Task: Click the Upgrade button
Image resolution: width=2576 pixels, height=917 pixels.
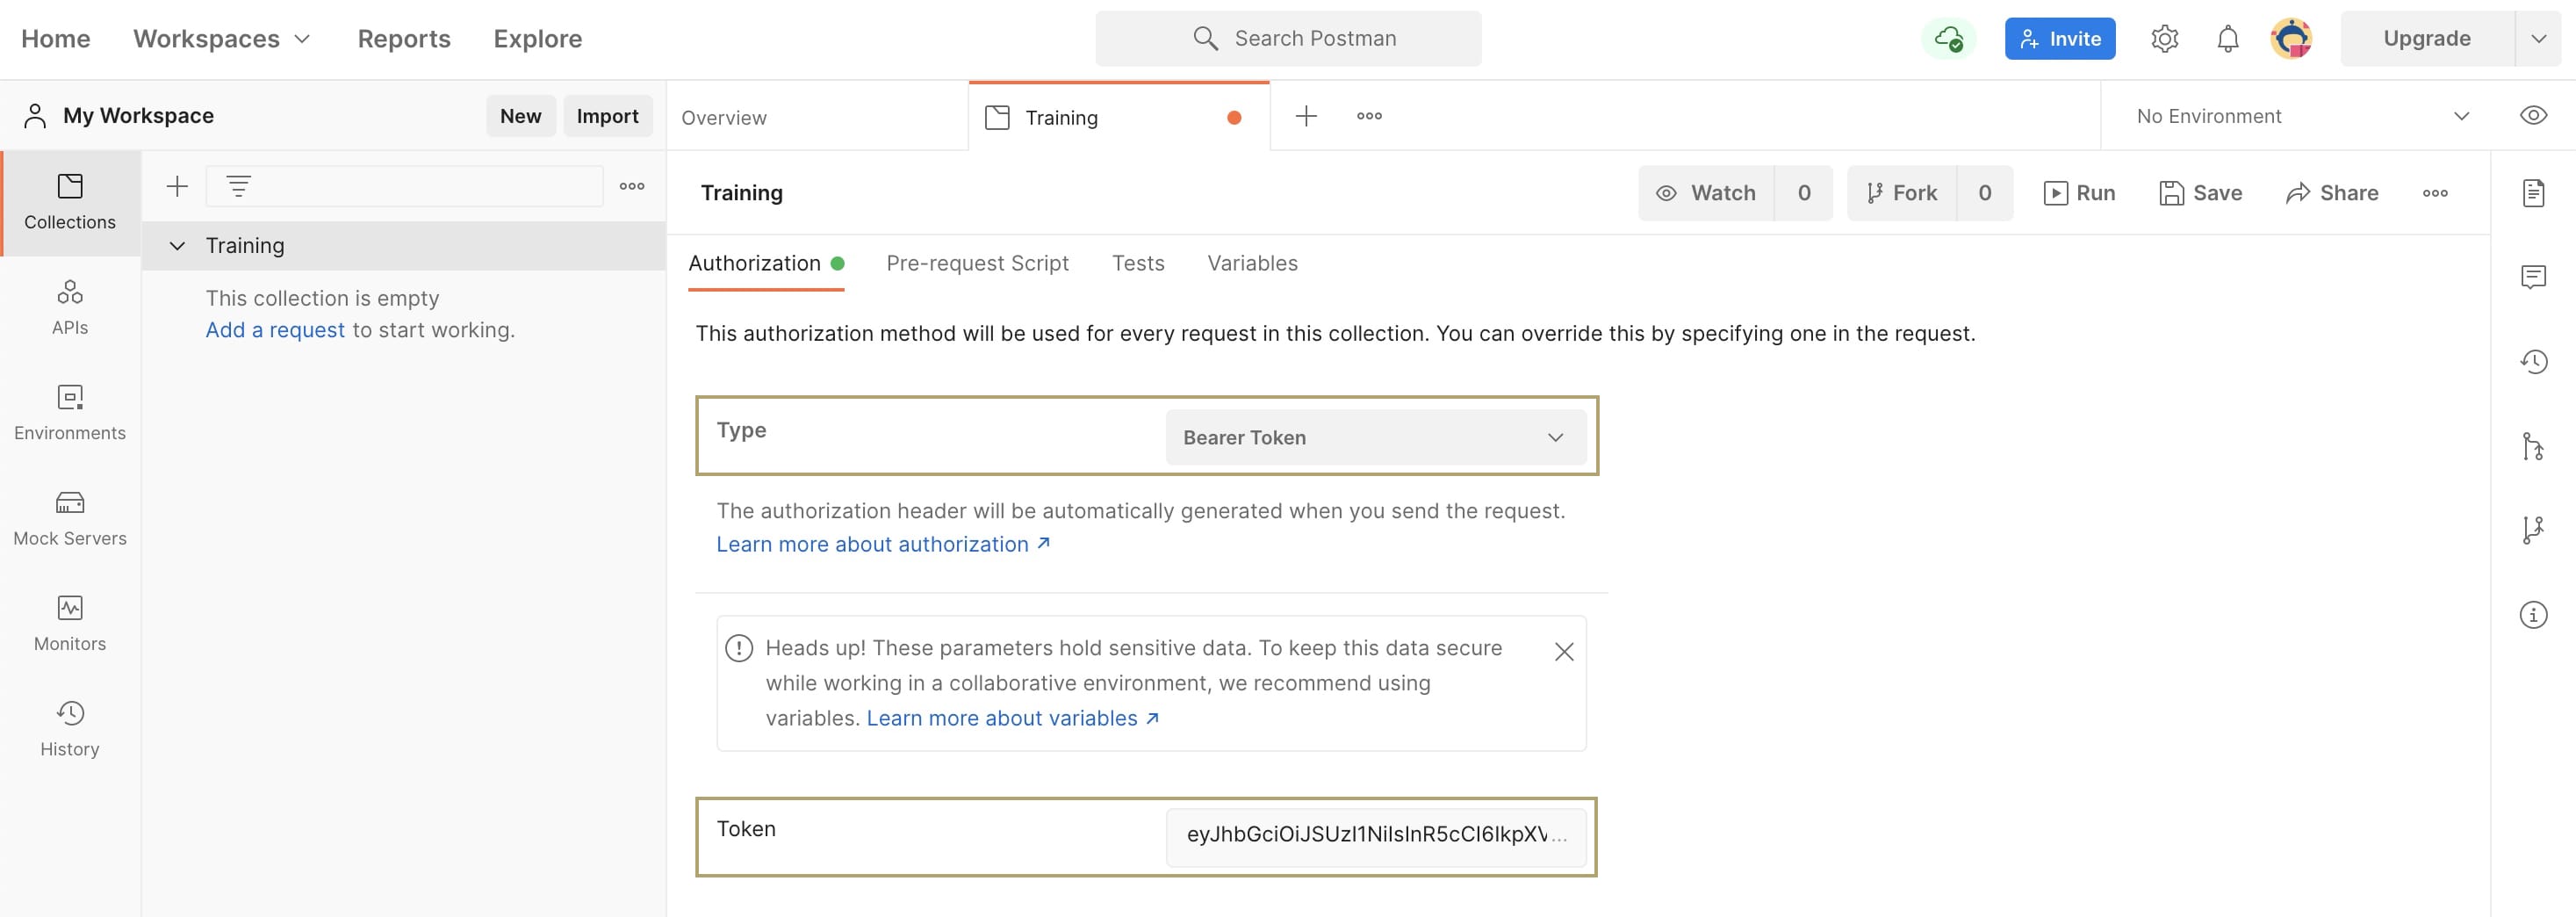Action: point(2426,39)
